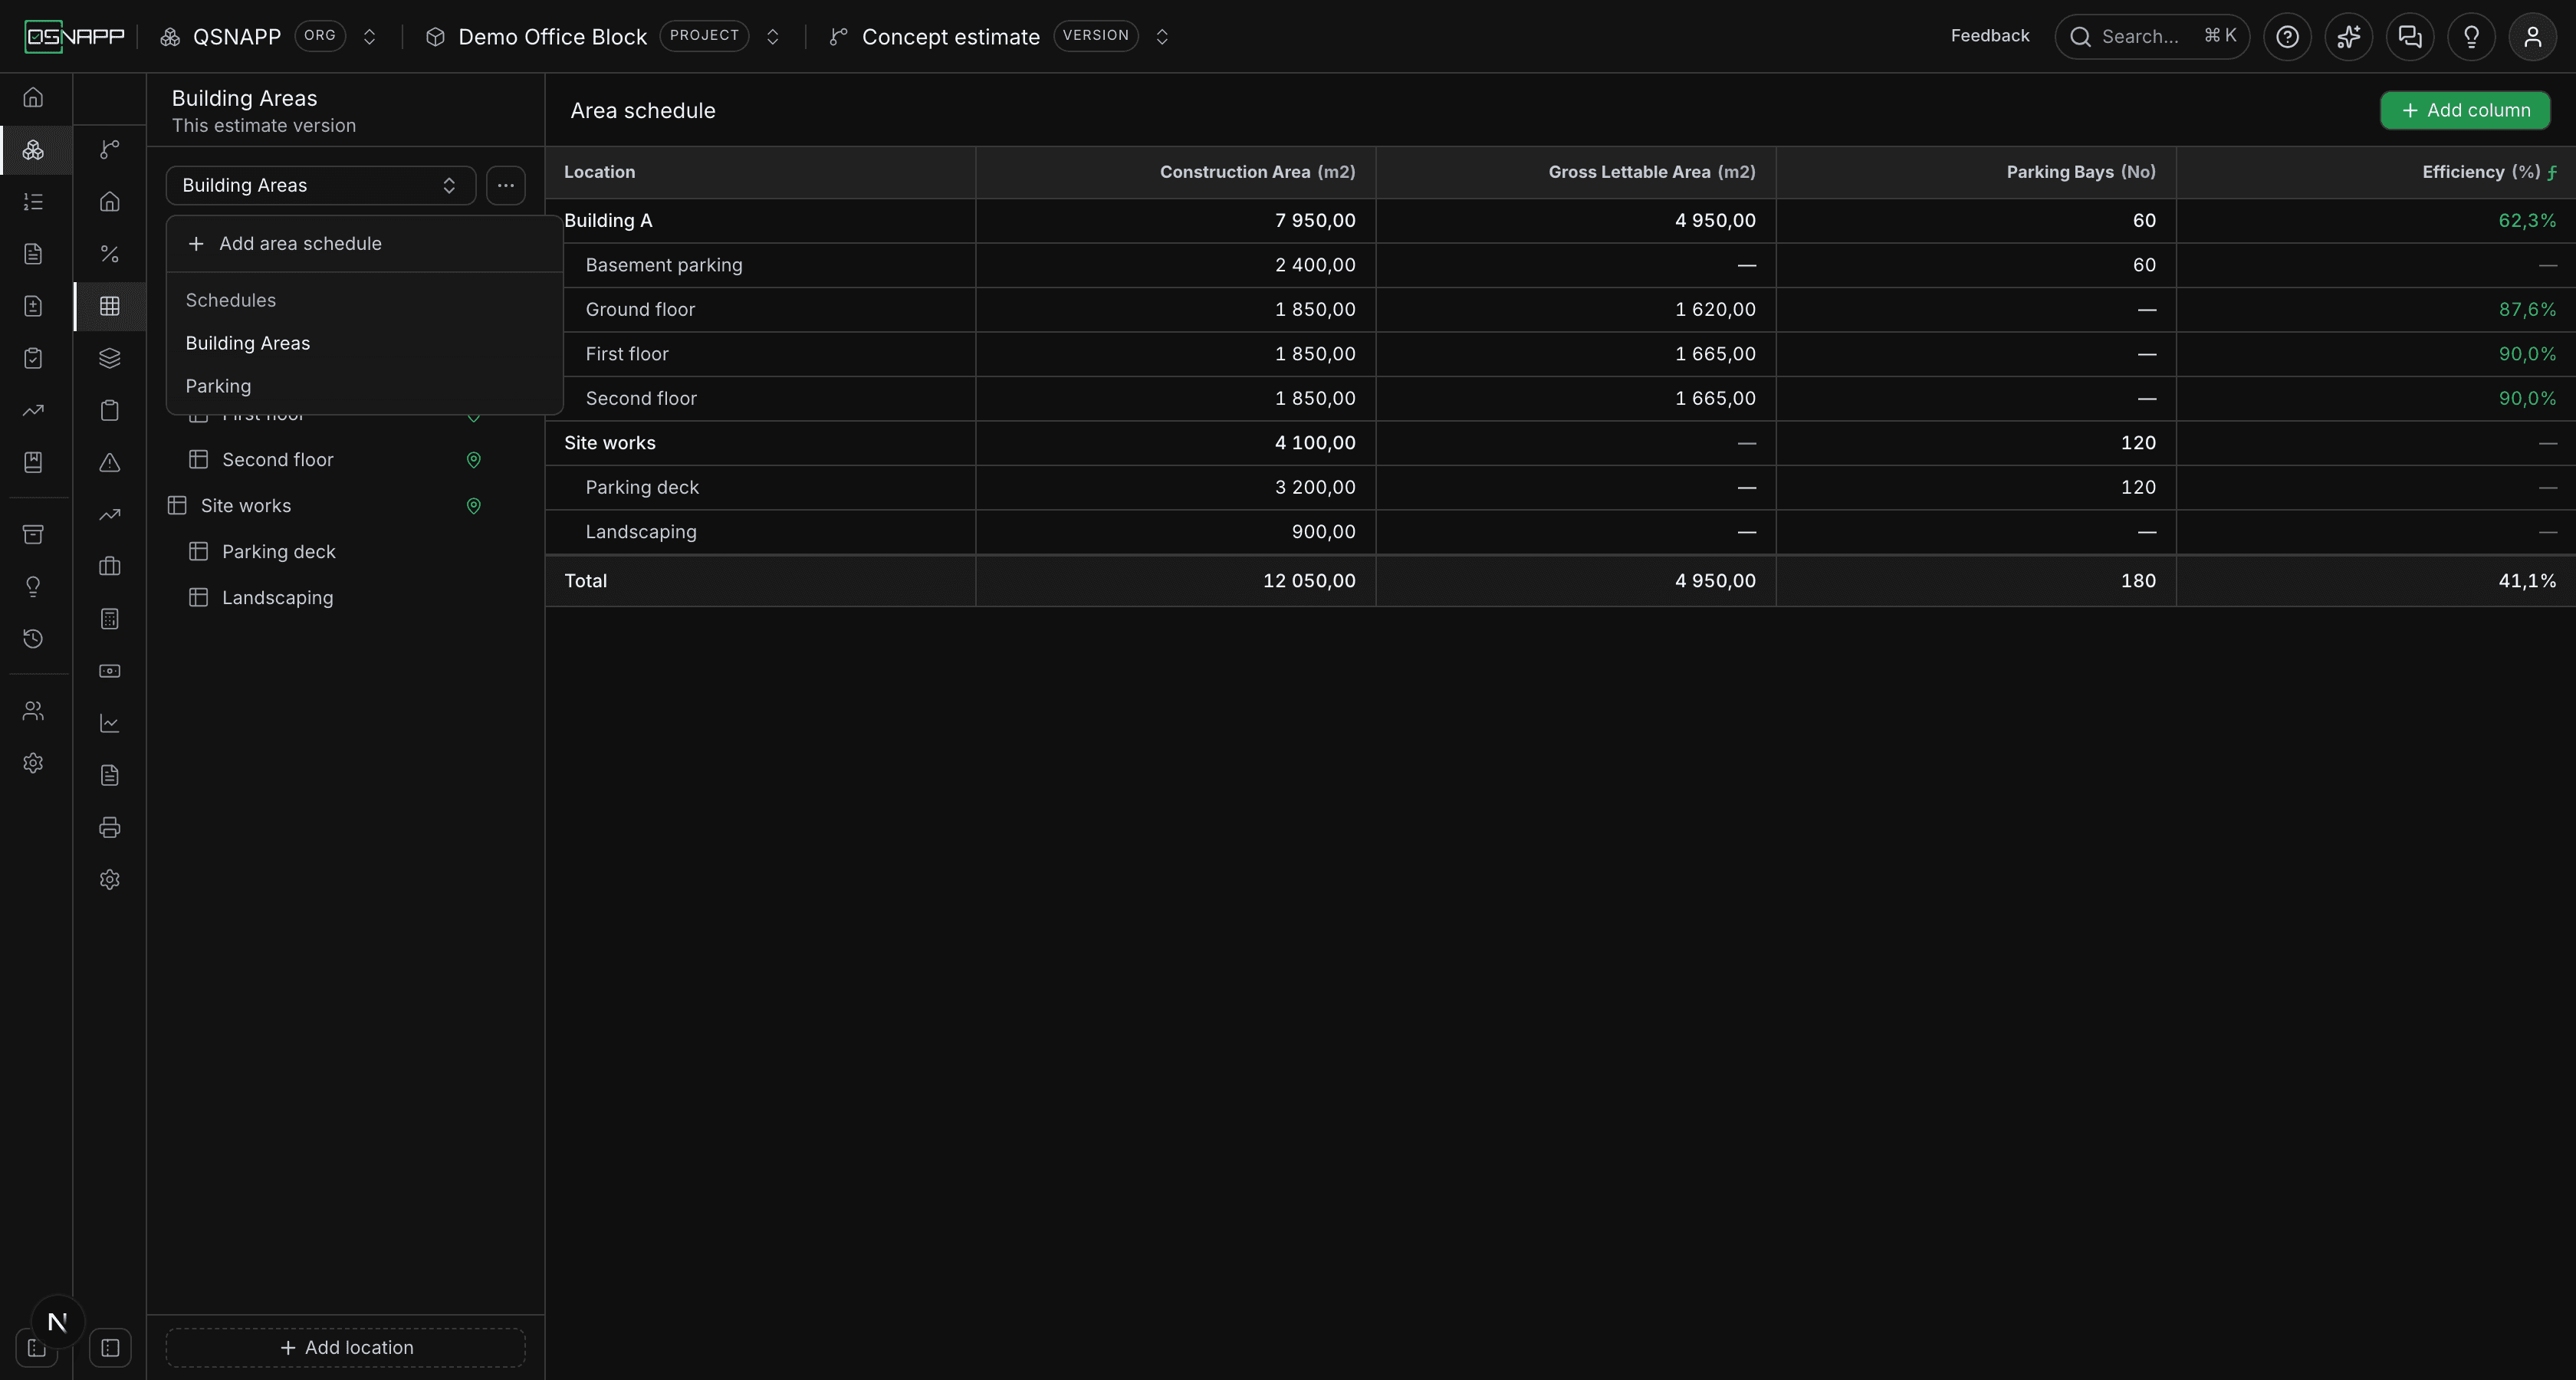Toggle the location pin on Second floor
Screen dimensions: 2576x1380
[x=474, y=460]
